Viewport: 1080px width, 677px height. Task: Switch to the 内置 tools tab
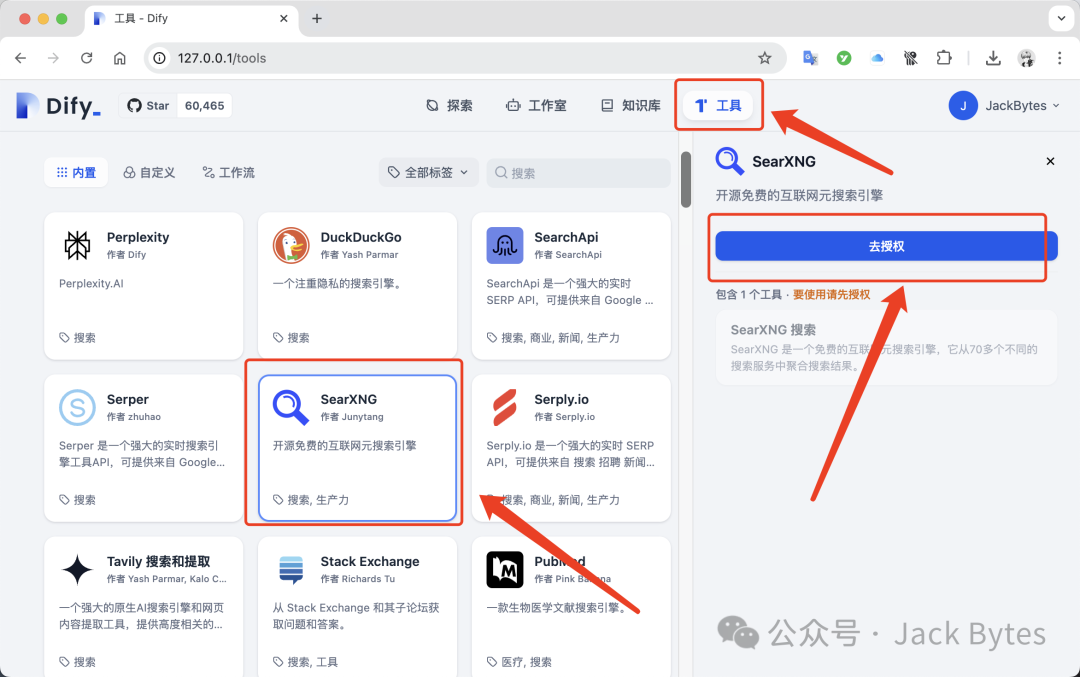point(76,172)
